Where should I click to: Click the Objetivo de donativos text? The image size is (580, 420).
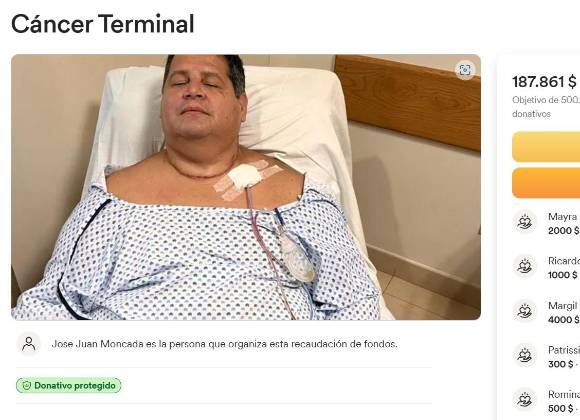tap(546, 107)
